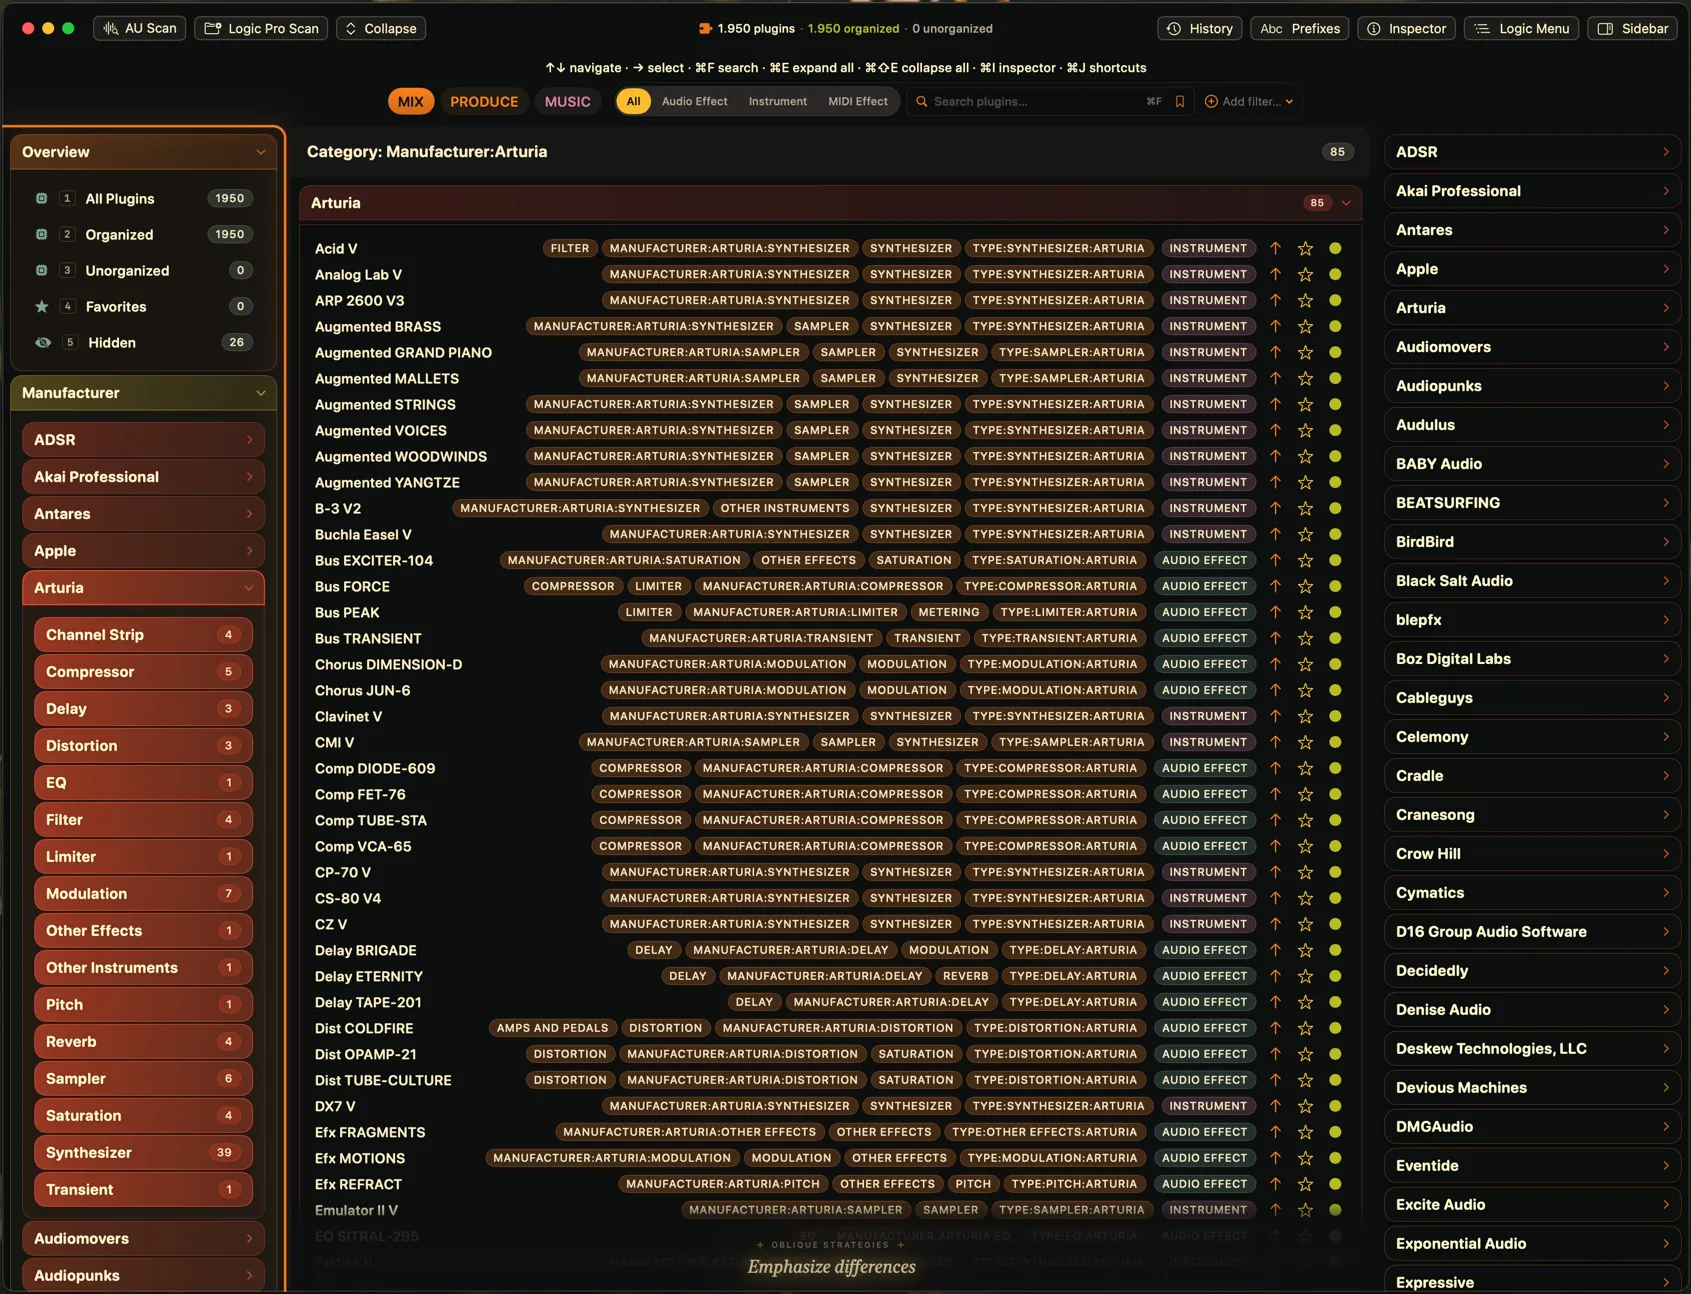Screen dimensions: 1691x1294
Task: Switch to the MUSIC tab
Action: pos(567,102)
